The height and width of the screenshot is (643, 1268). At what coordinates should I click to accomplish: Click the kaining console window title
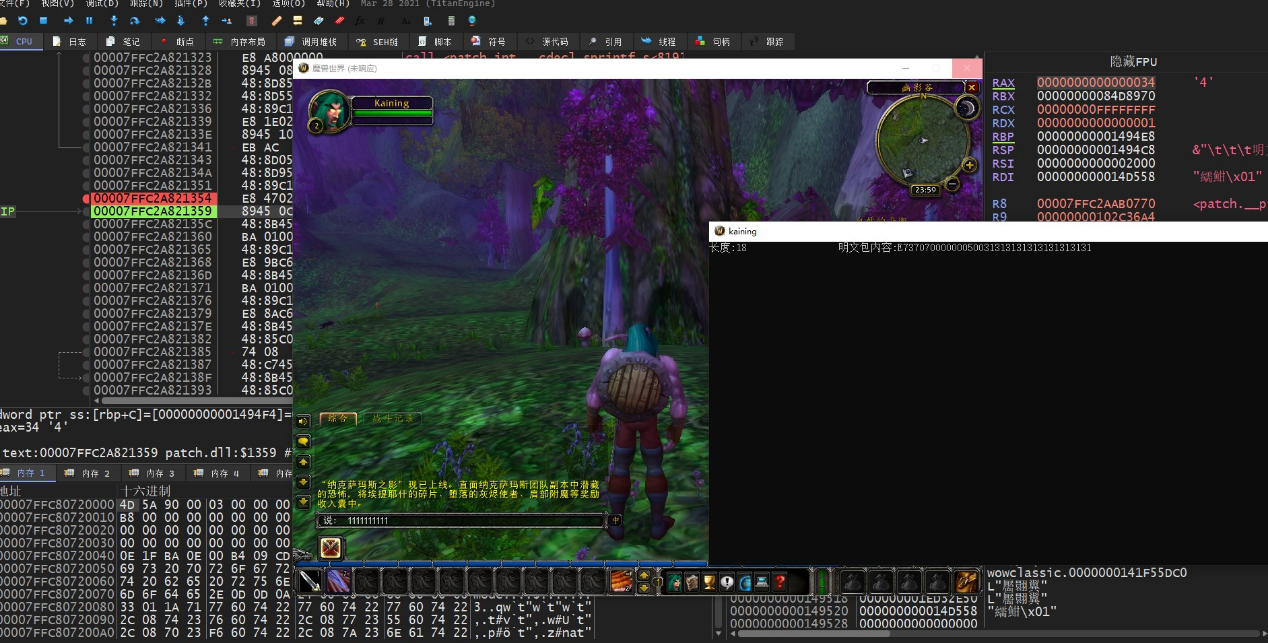click(x=742, y=231)
